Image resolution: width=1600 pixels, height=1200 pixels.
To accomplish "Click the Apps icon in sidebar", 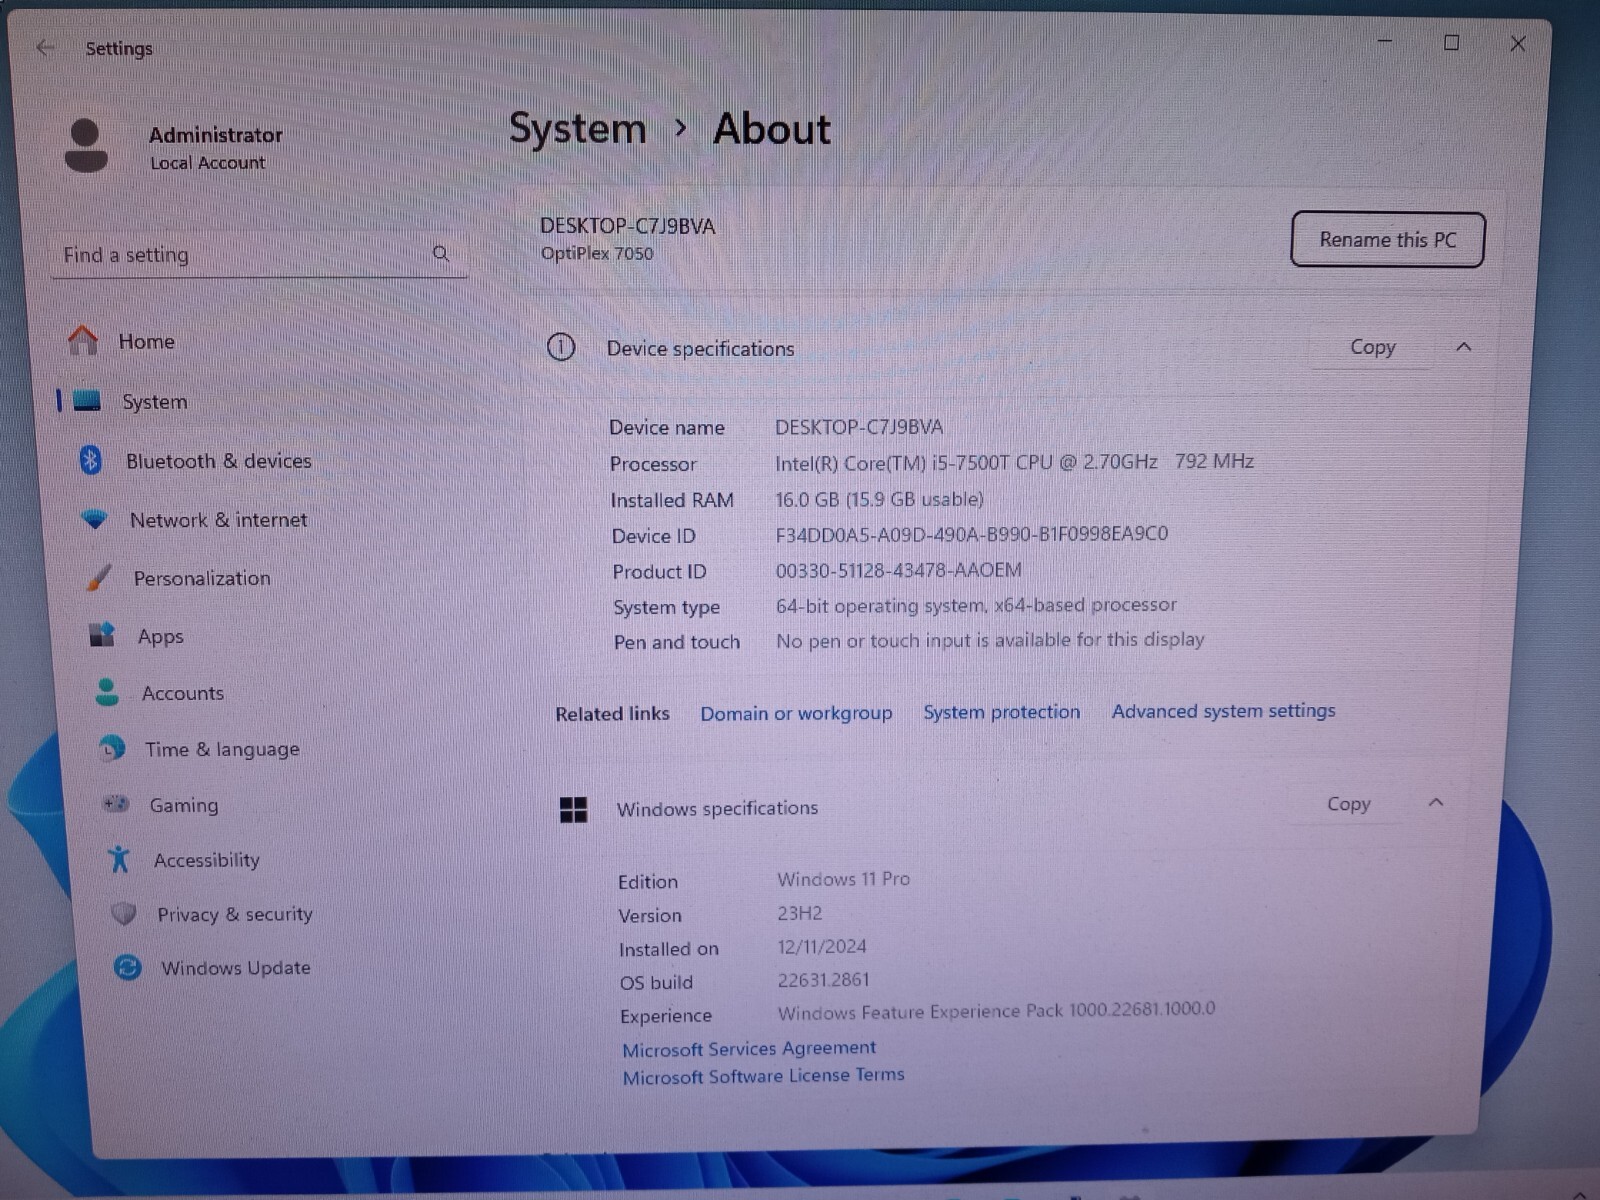I will point(102,635).
